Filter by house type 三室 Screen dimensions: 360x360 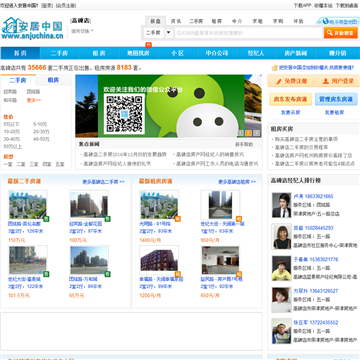[x=34, y=164]
